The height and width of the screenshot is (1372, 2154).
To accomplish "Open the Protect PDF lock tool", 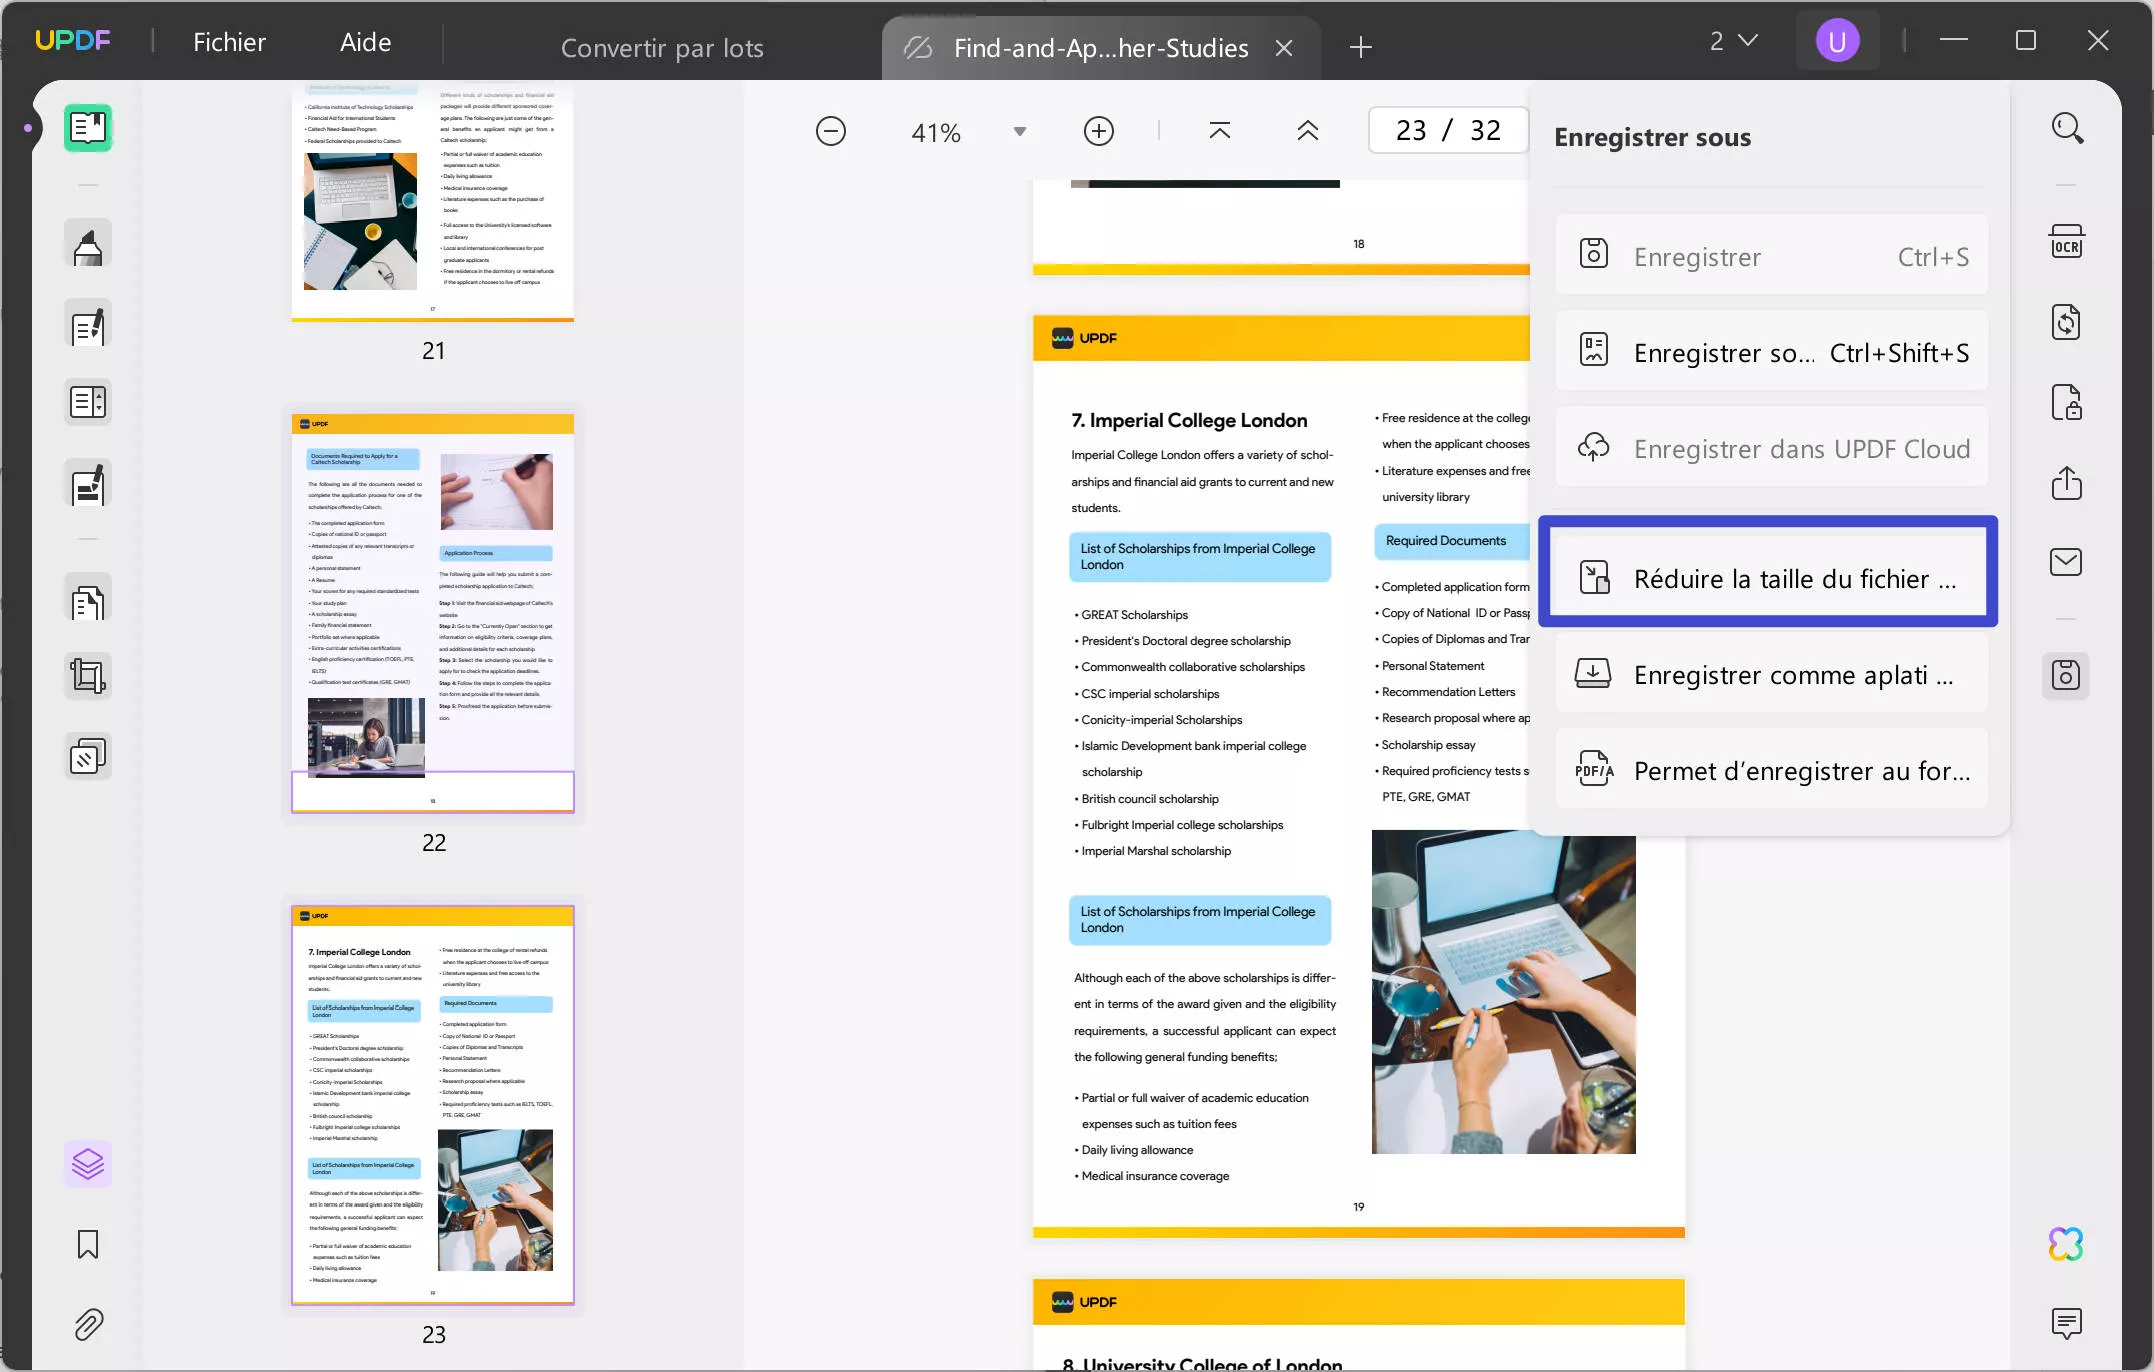I will click(x=2066, y=402).
